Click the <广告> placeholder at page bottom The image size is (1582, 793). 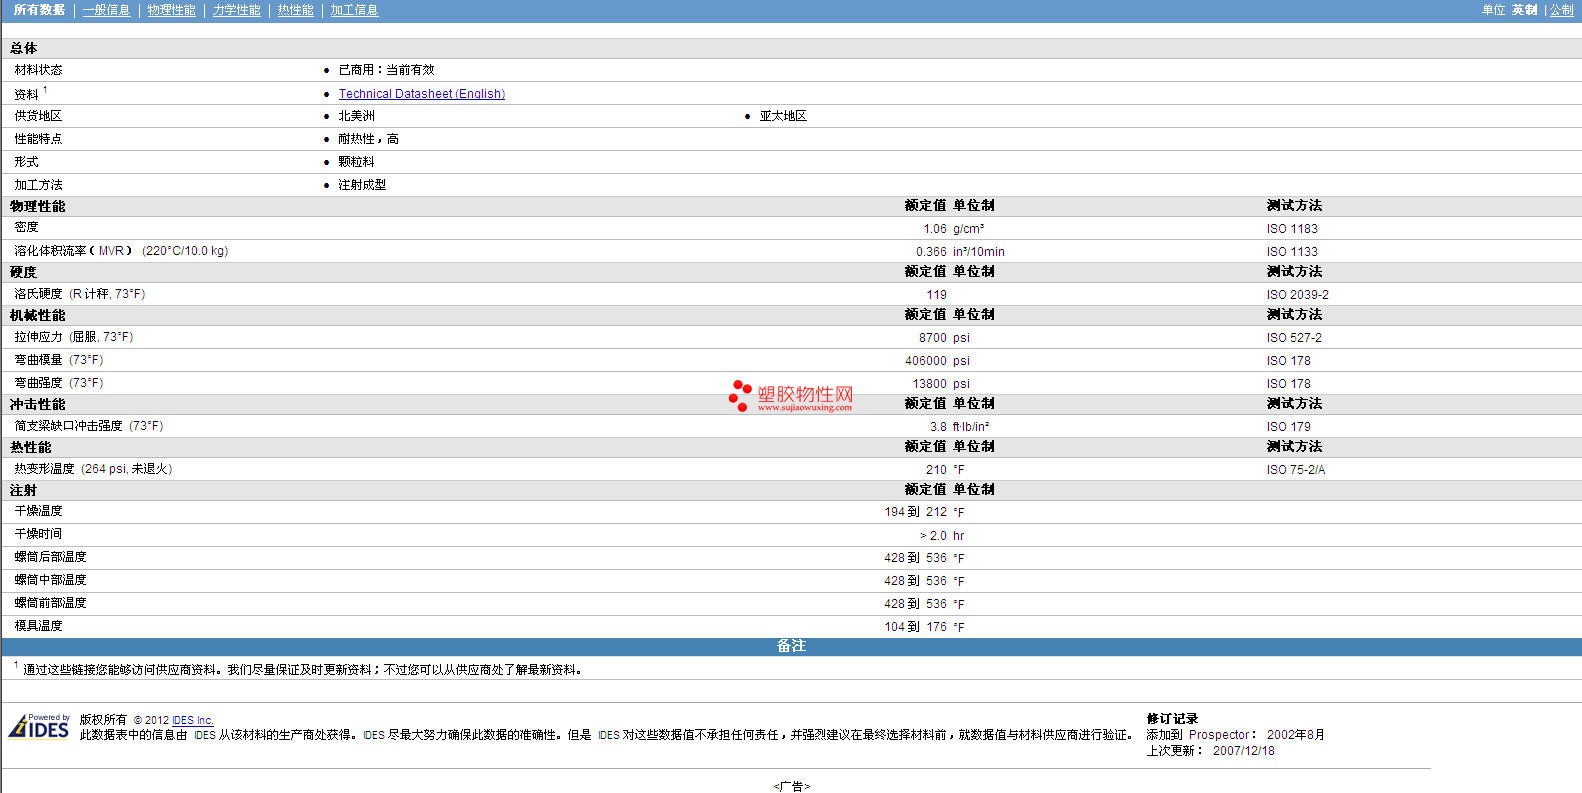(791, 786)
